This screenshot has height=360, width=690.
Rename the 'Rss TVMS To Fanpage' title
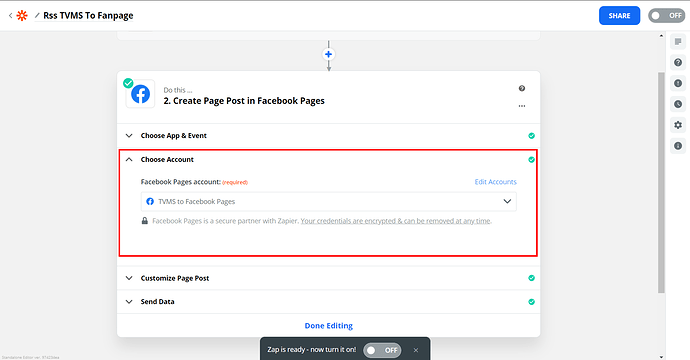[88, 15]
